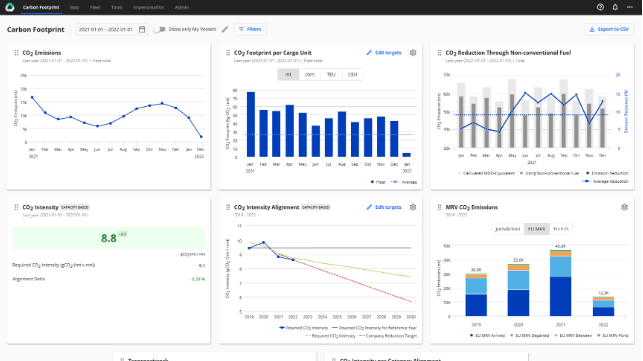Select the EU ETS option
The height and width of the screenshot is (361, 643).
coord(561,229)
